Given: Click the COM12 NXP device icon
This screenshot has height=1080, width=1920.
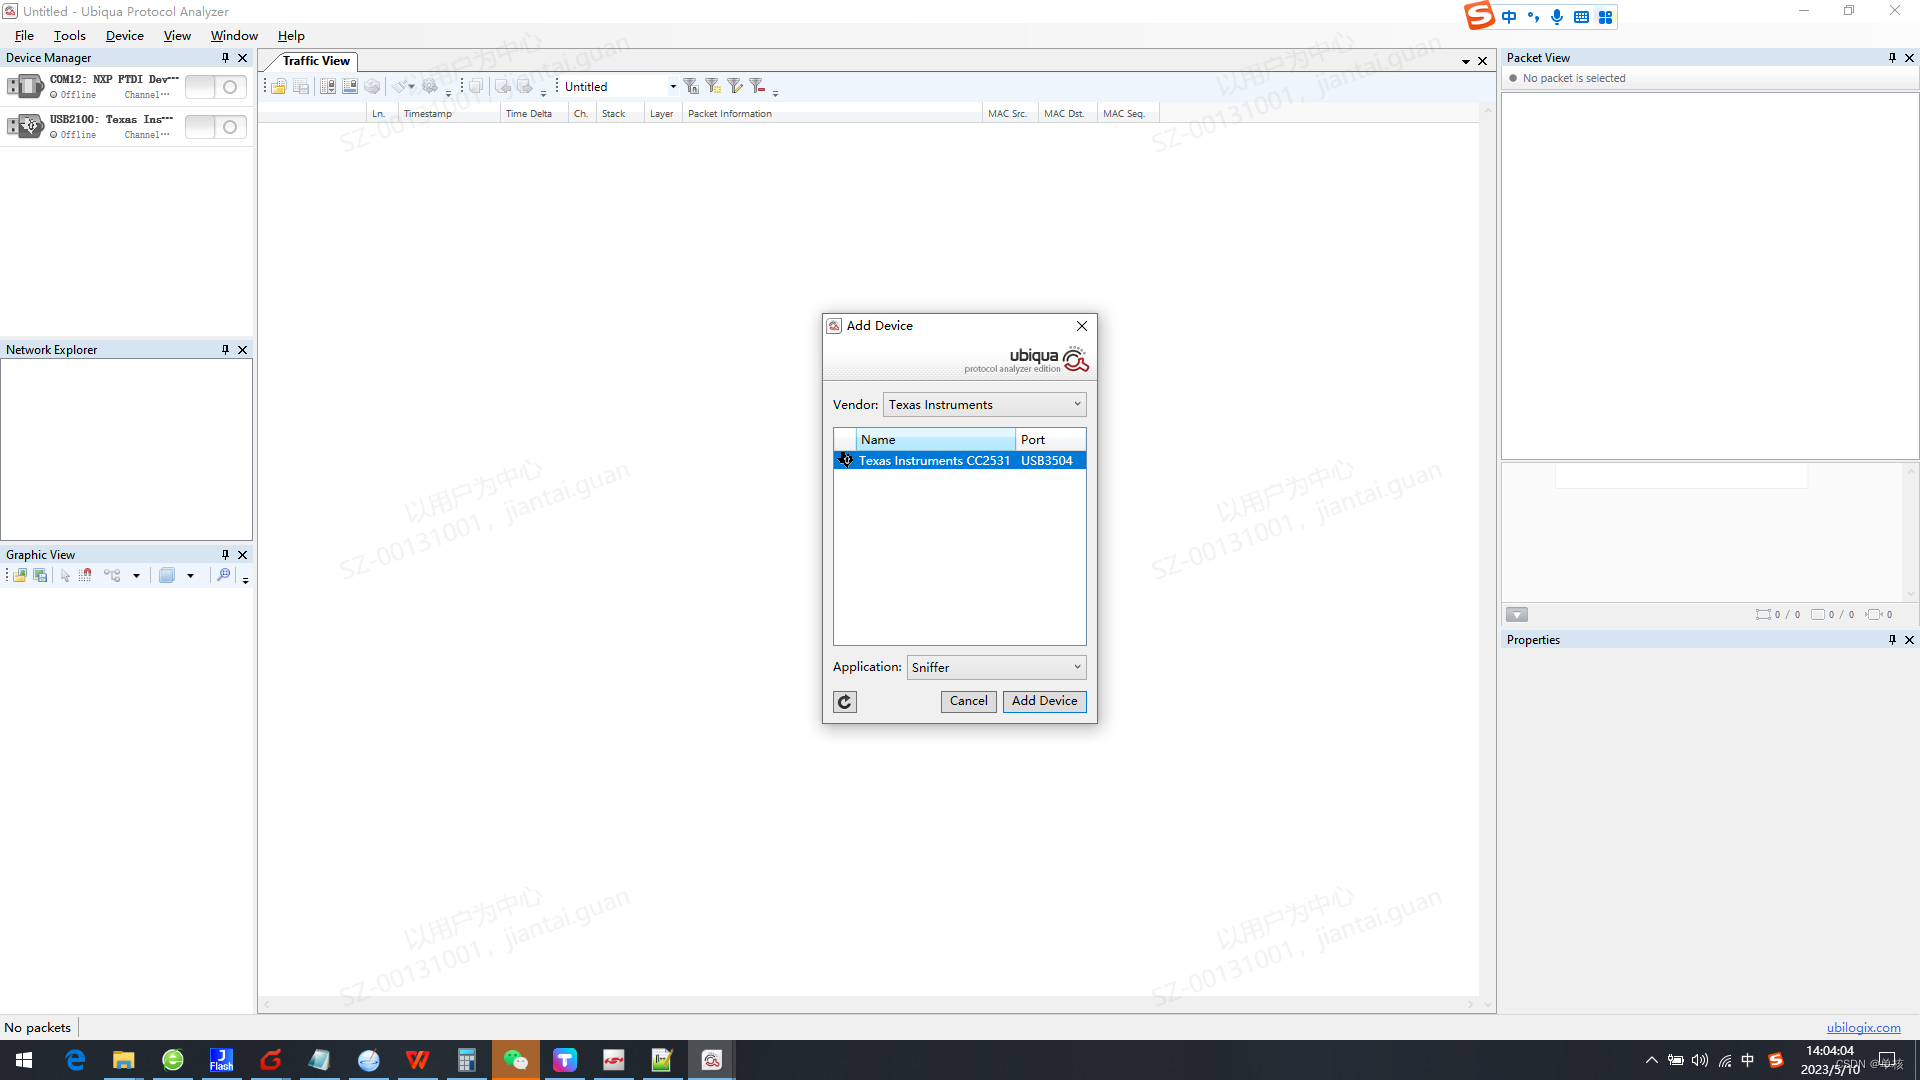Looking at the screenshot, I should click(x=26, y=86).
